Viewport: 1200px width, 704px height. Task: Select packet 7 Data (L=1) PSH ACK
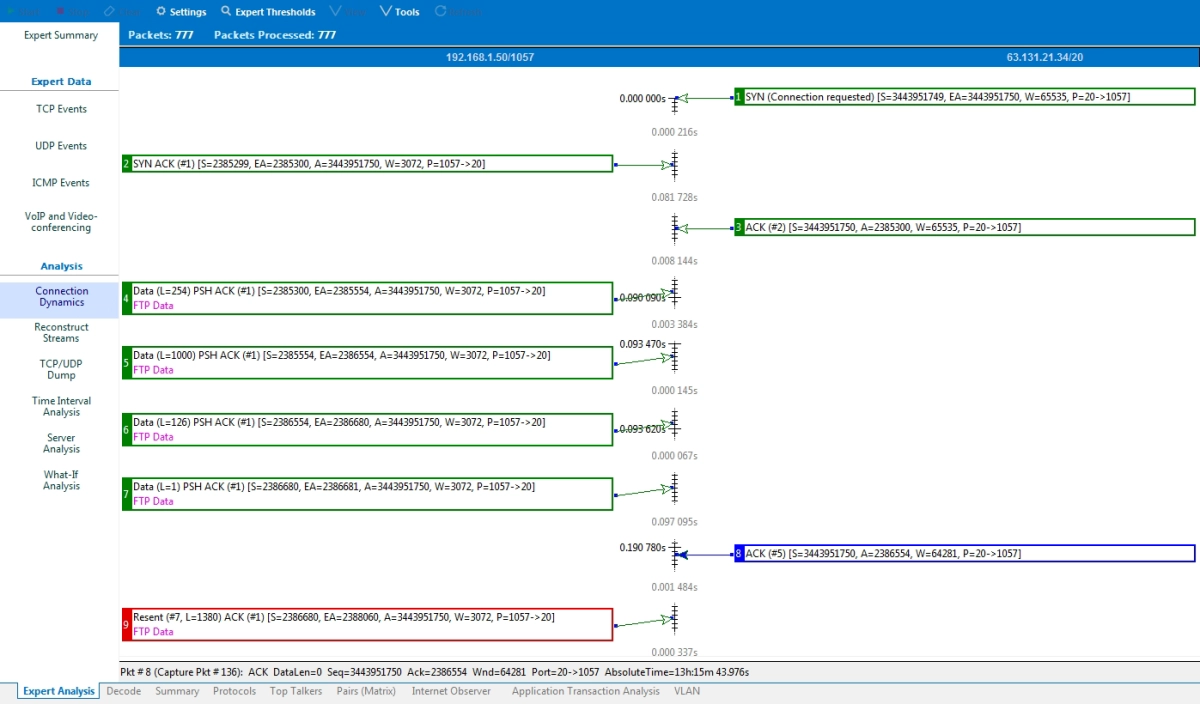pyautogui.click(x=367, y=494)
